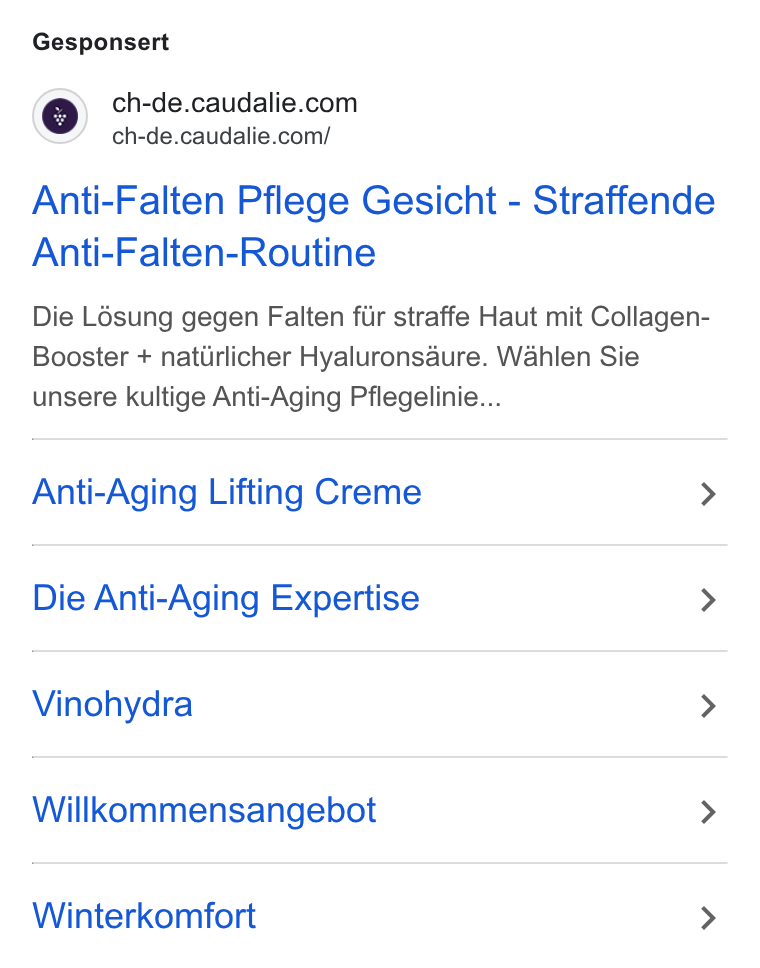The image size is (760, 968).
Task: Click the Gesponsert label
Action: coord(101,43)
